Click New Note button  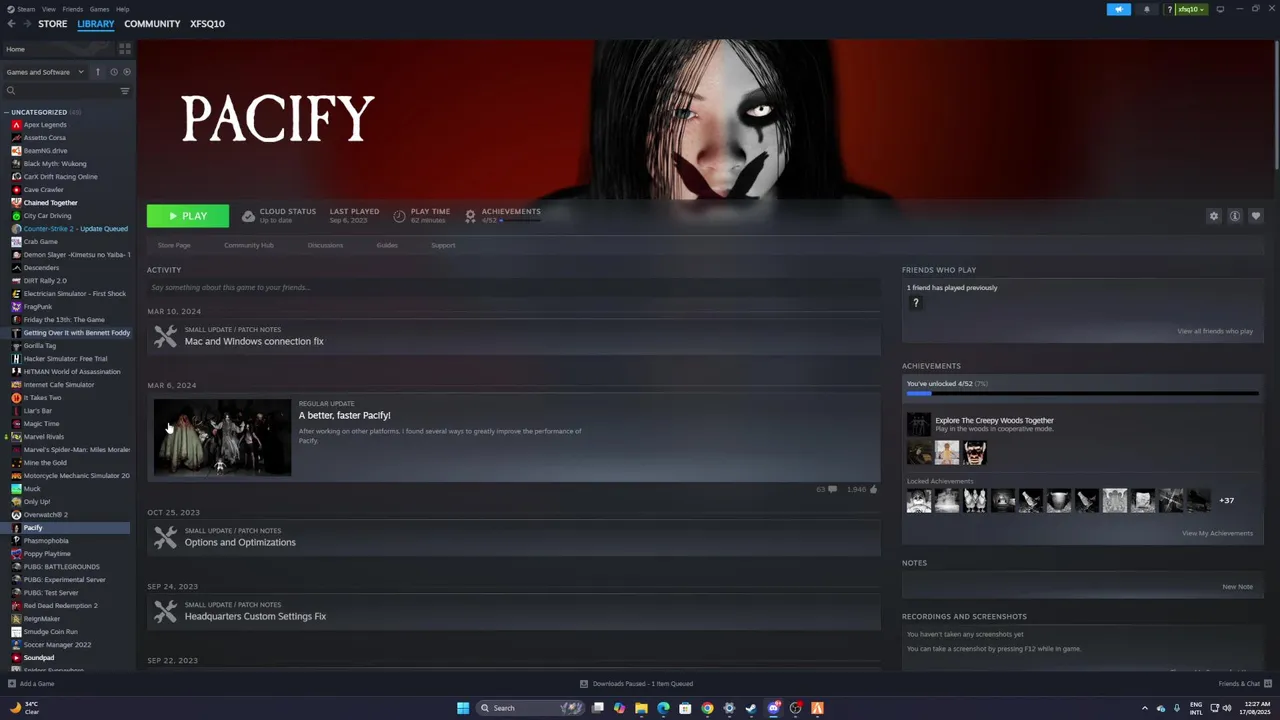(x=1237, y=587)
